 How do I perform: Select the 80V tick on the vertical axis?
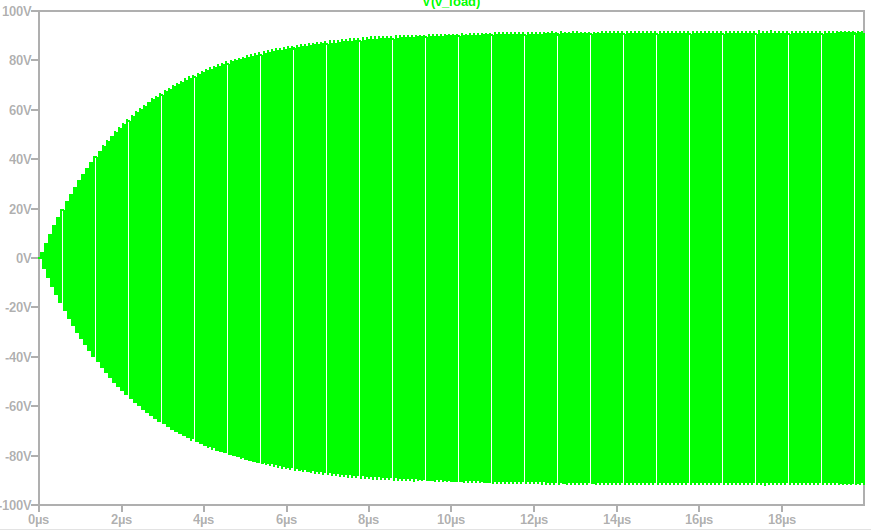point(21,60)
